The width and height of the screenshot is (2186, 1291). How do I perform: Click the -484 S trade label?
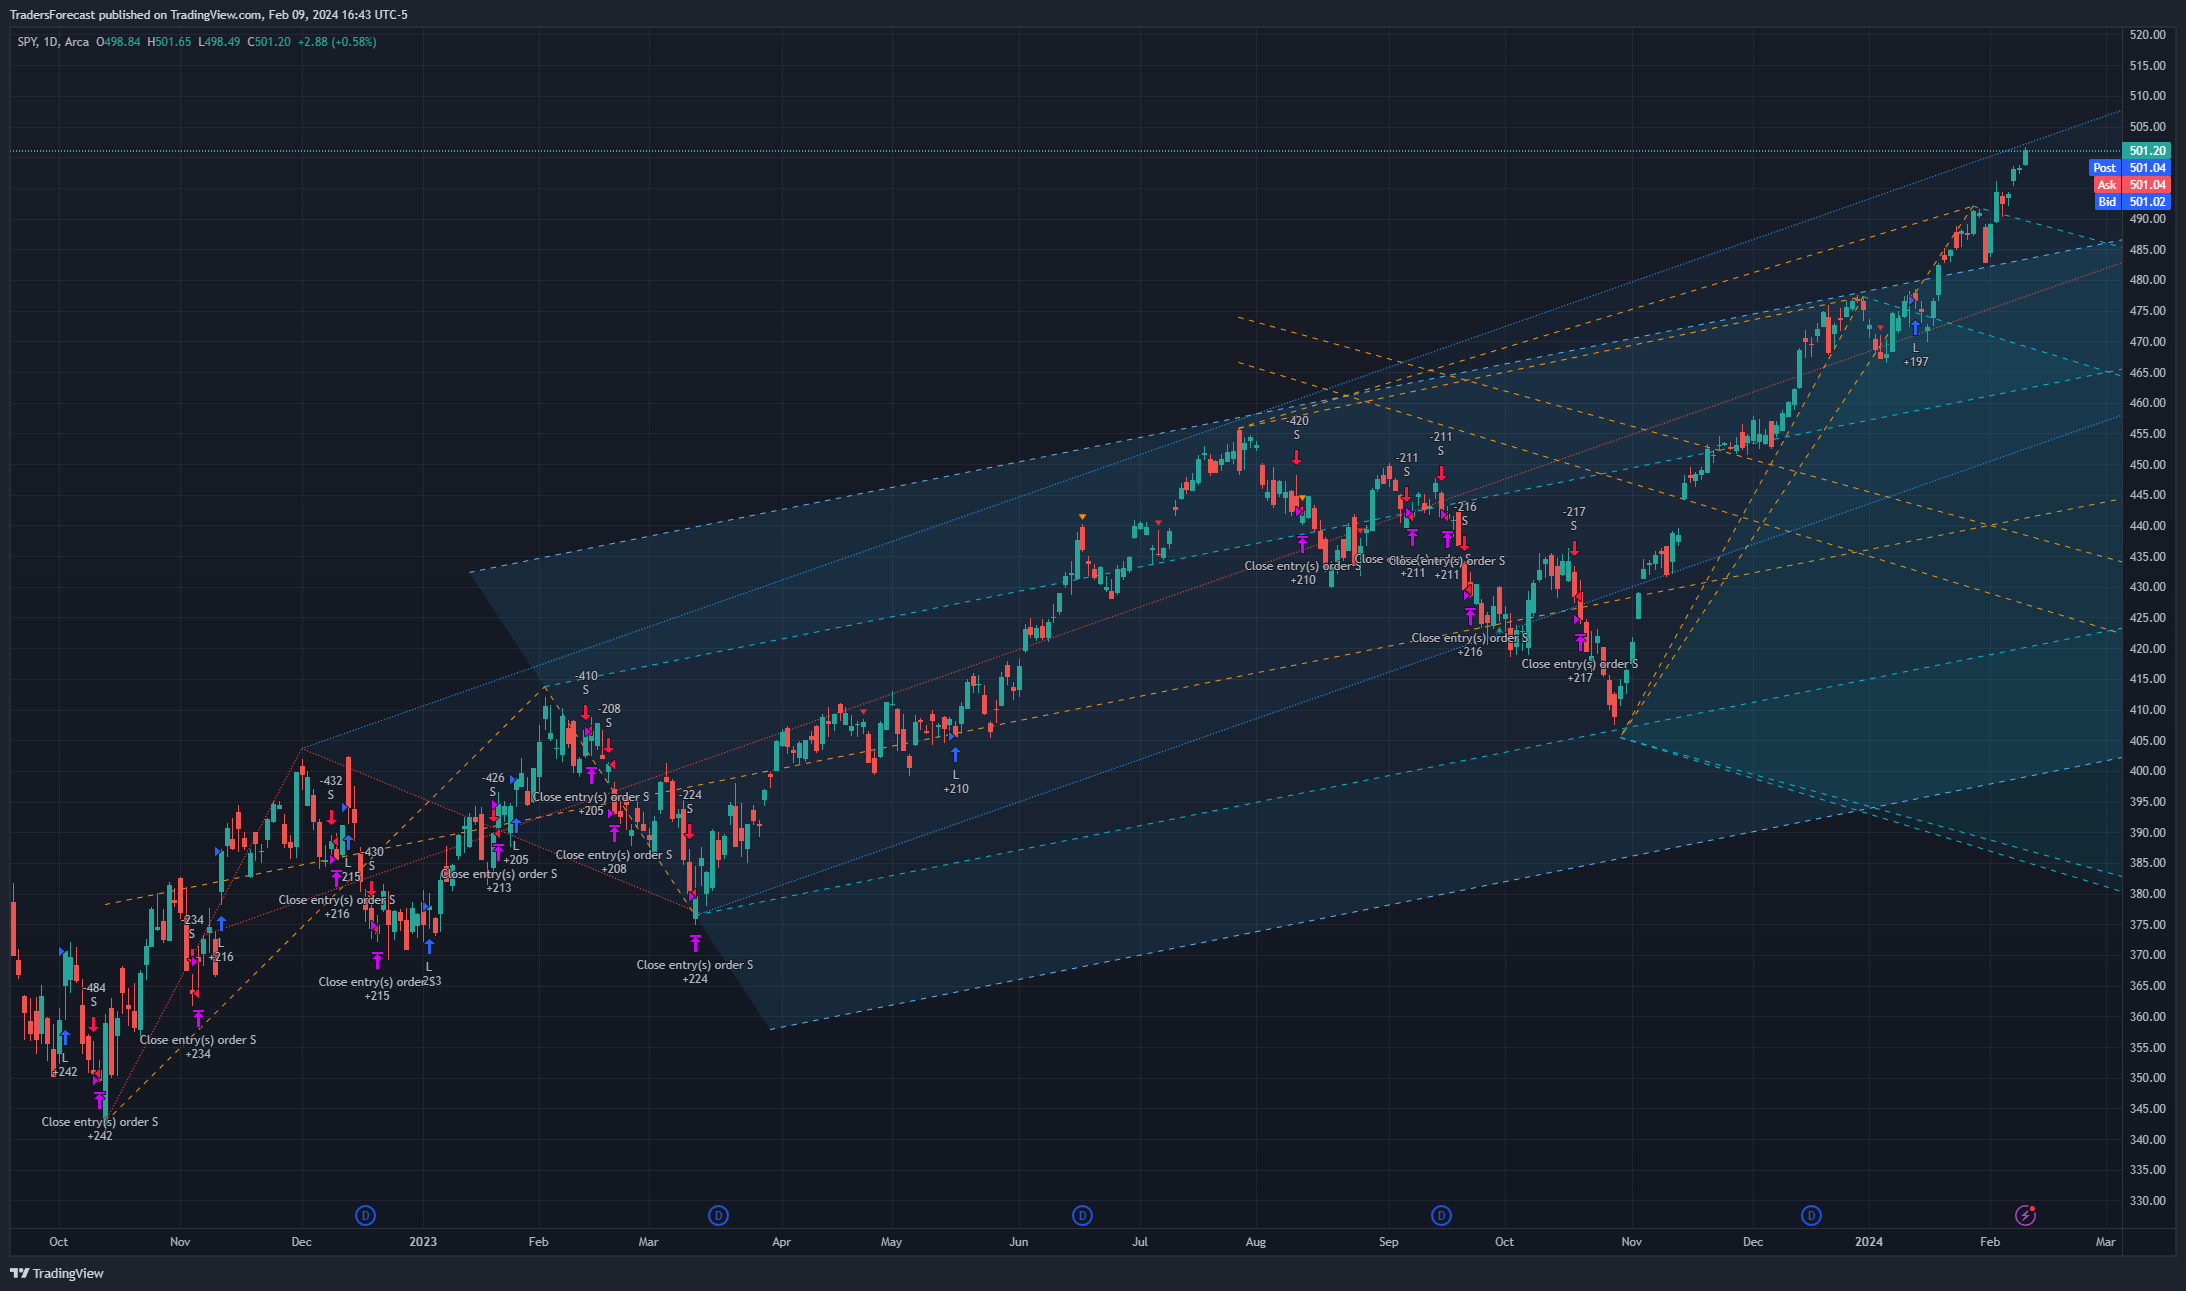tap(94, 995)
